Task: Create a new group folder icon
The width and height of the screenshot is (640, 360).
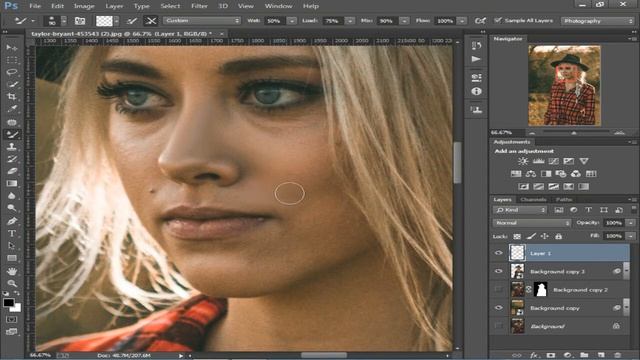Action: (584, 355)
